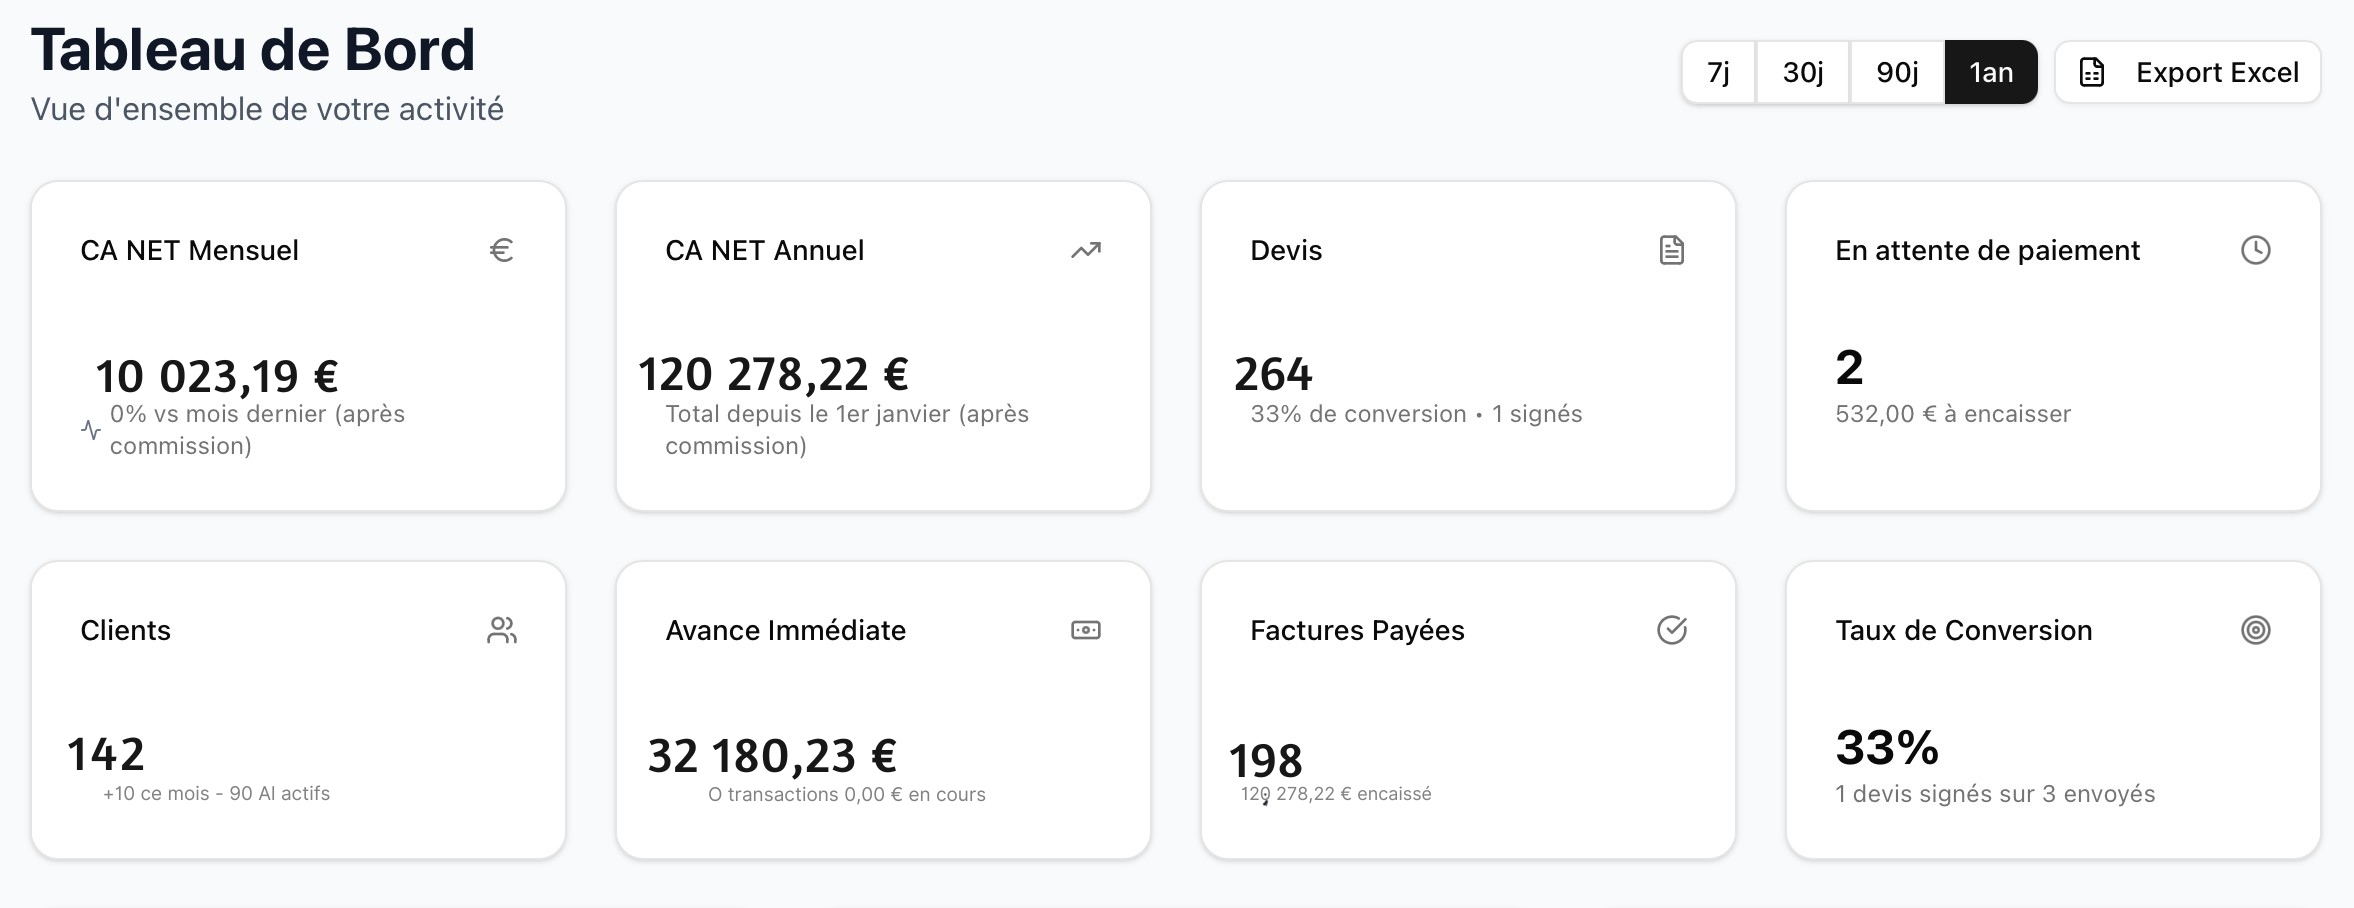Click the euro icon on CA NET Mensuel
This screenshot has height=908, width=2354.
501,250
